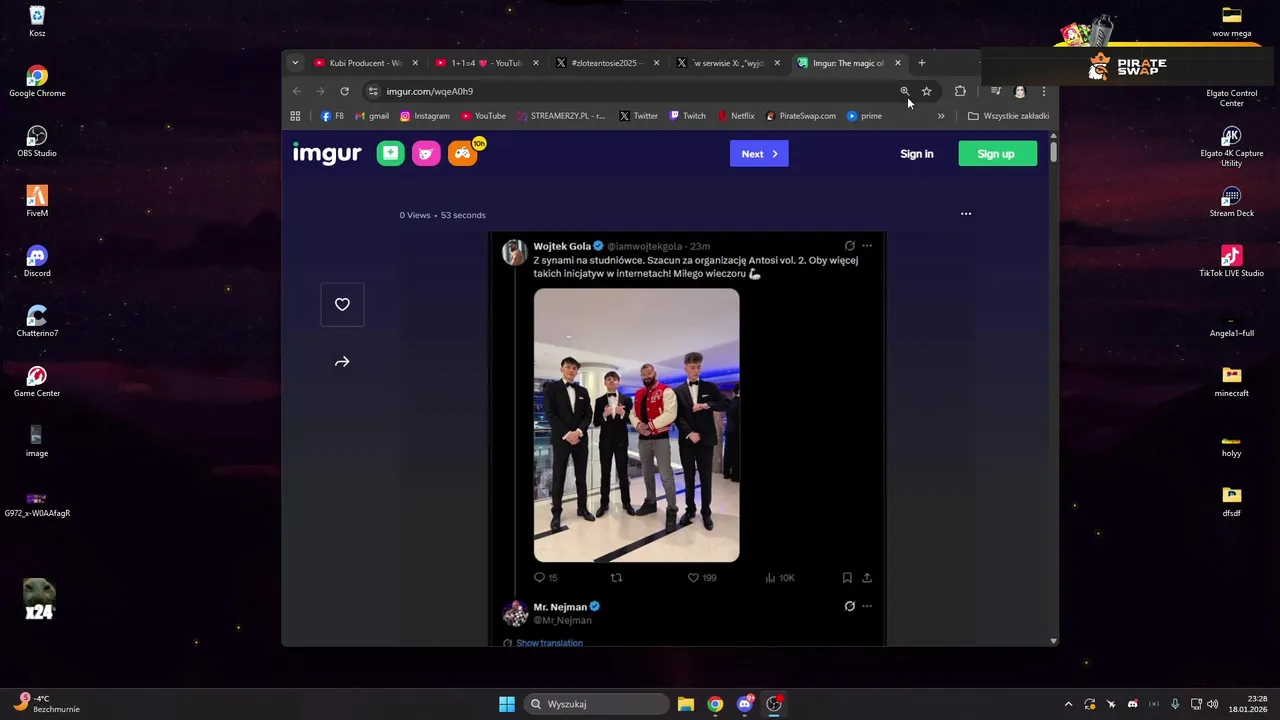Viewport: 1280px width, 720px height.
Task: Like the post with heart icon
Action: point(342,304)
